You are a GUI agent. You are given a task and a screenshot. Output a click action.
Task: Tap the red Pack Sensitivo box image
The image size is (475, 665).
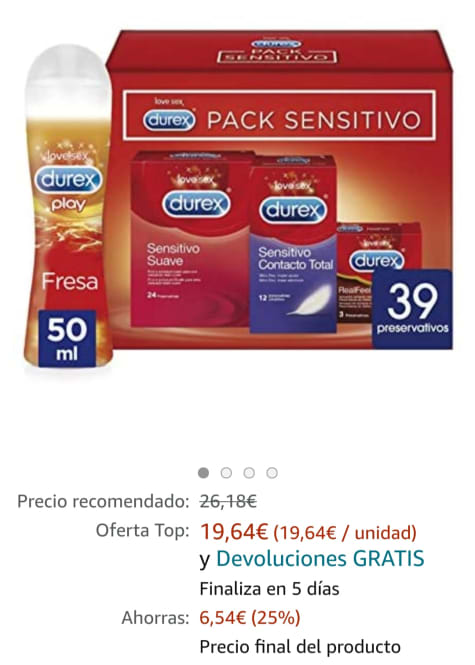tap(280, 189)
